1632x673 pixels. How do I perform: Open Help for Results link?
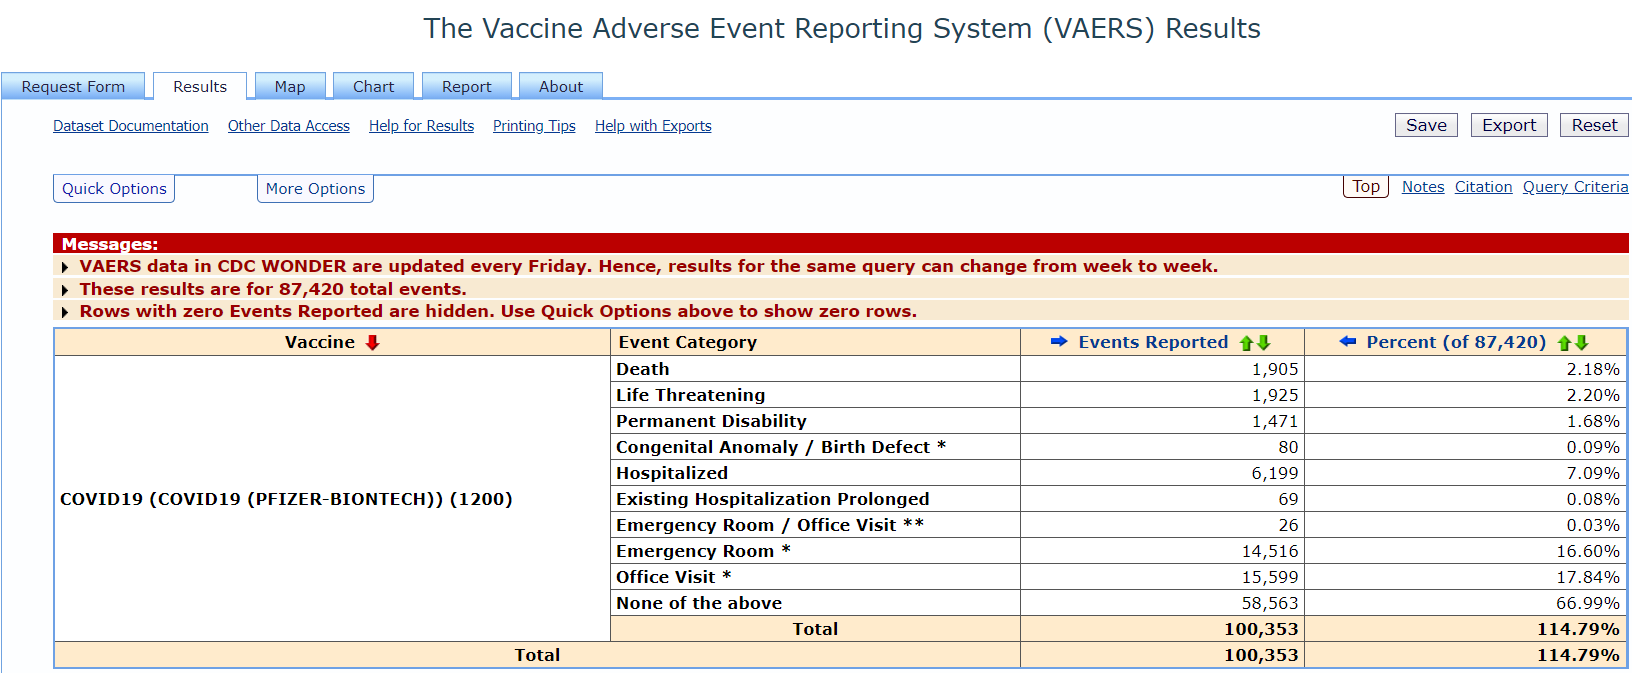click(421, 126)
